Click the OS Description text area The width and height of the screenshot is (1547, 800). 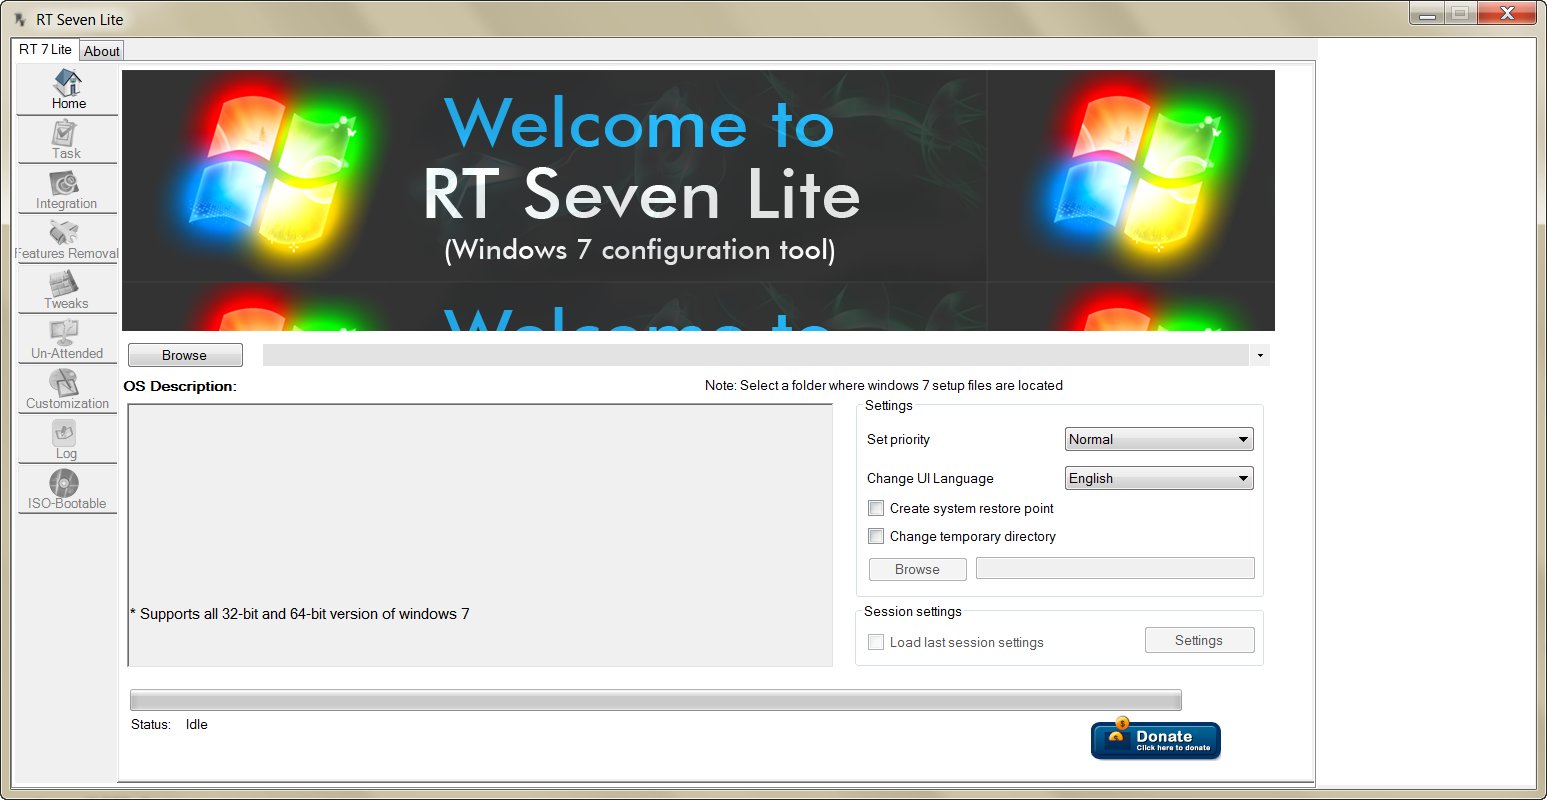(480, 535)
